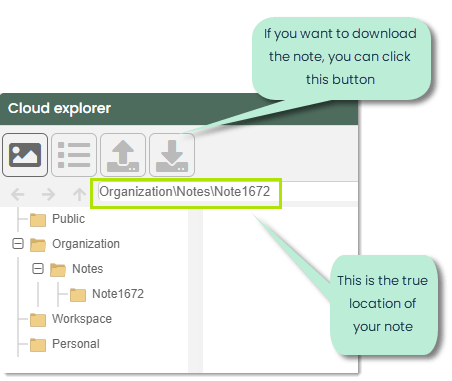
Task: Download the note with the download icon
Action: (x=172, y=155)
